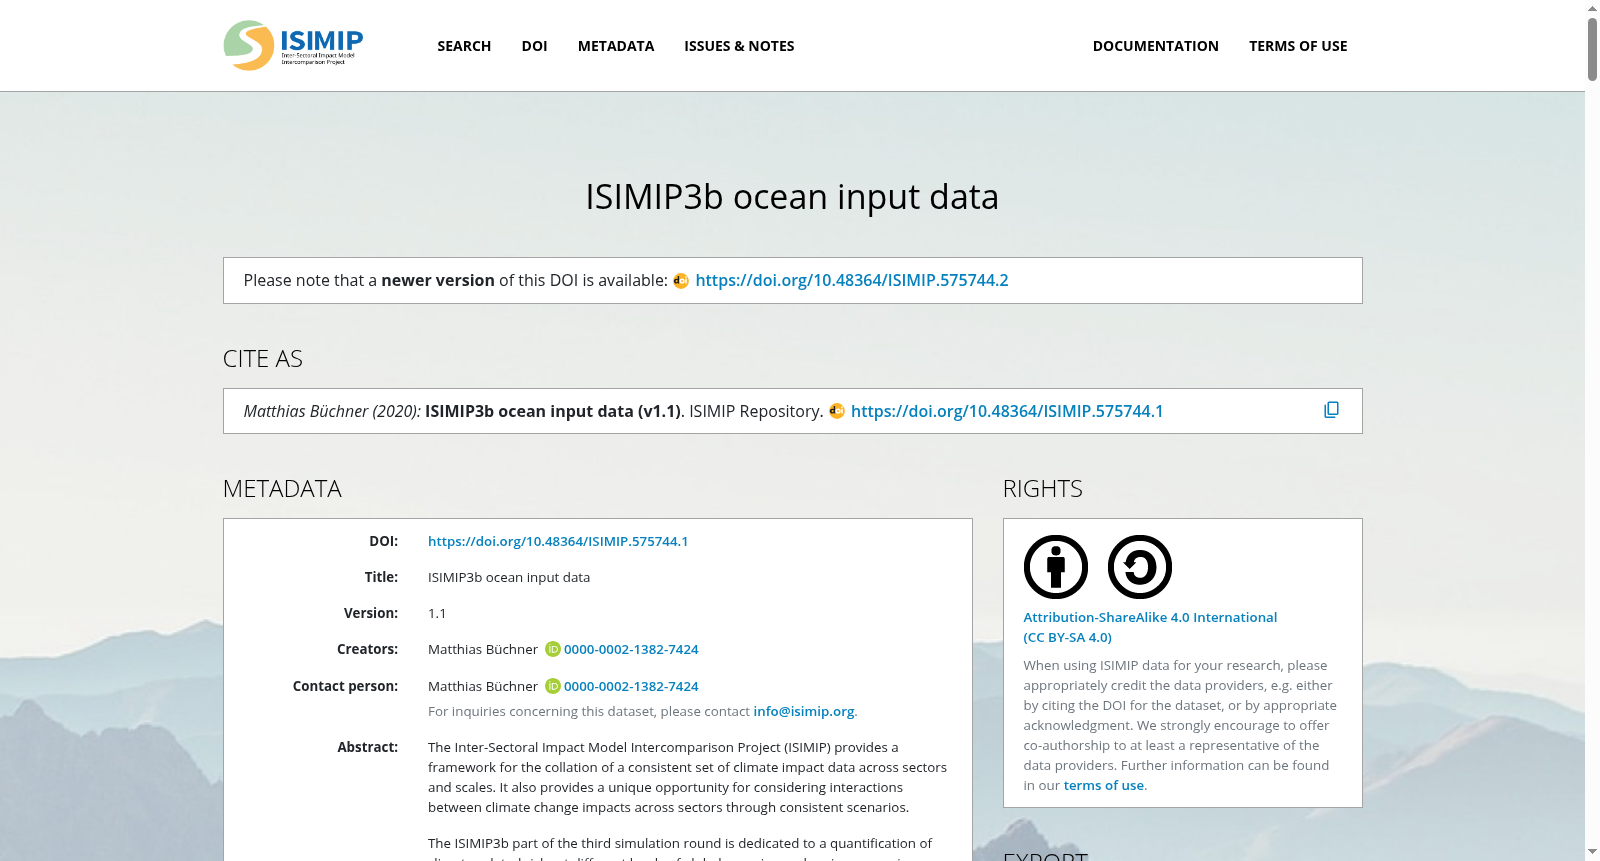Screen dimensions: 1600x861
Task: Click the Creative Commons Attribution icon
Action: [1055, 567]
